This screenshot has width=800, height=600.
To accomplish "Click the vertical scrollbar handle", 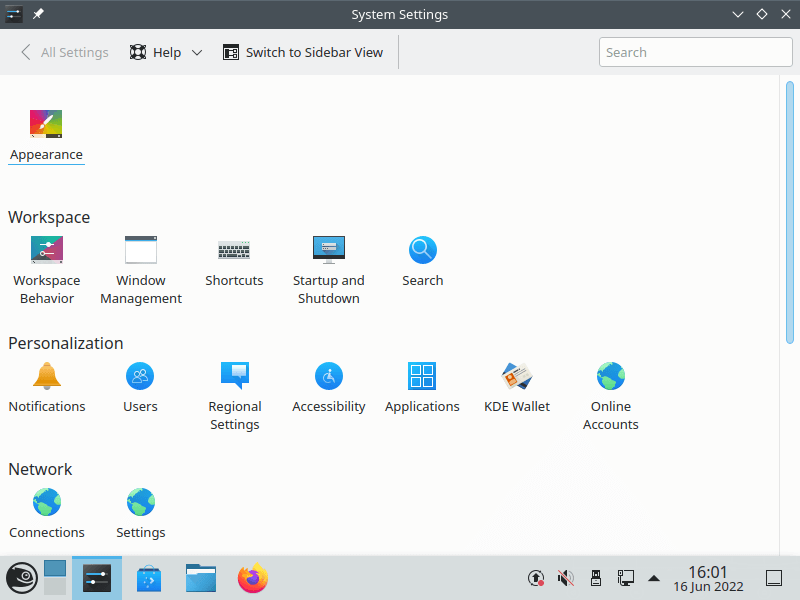I will pos(790,212).
